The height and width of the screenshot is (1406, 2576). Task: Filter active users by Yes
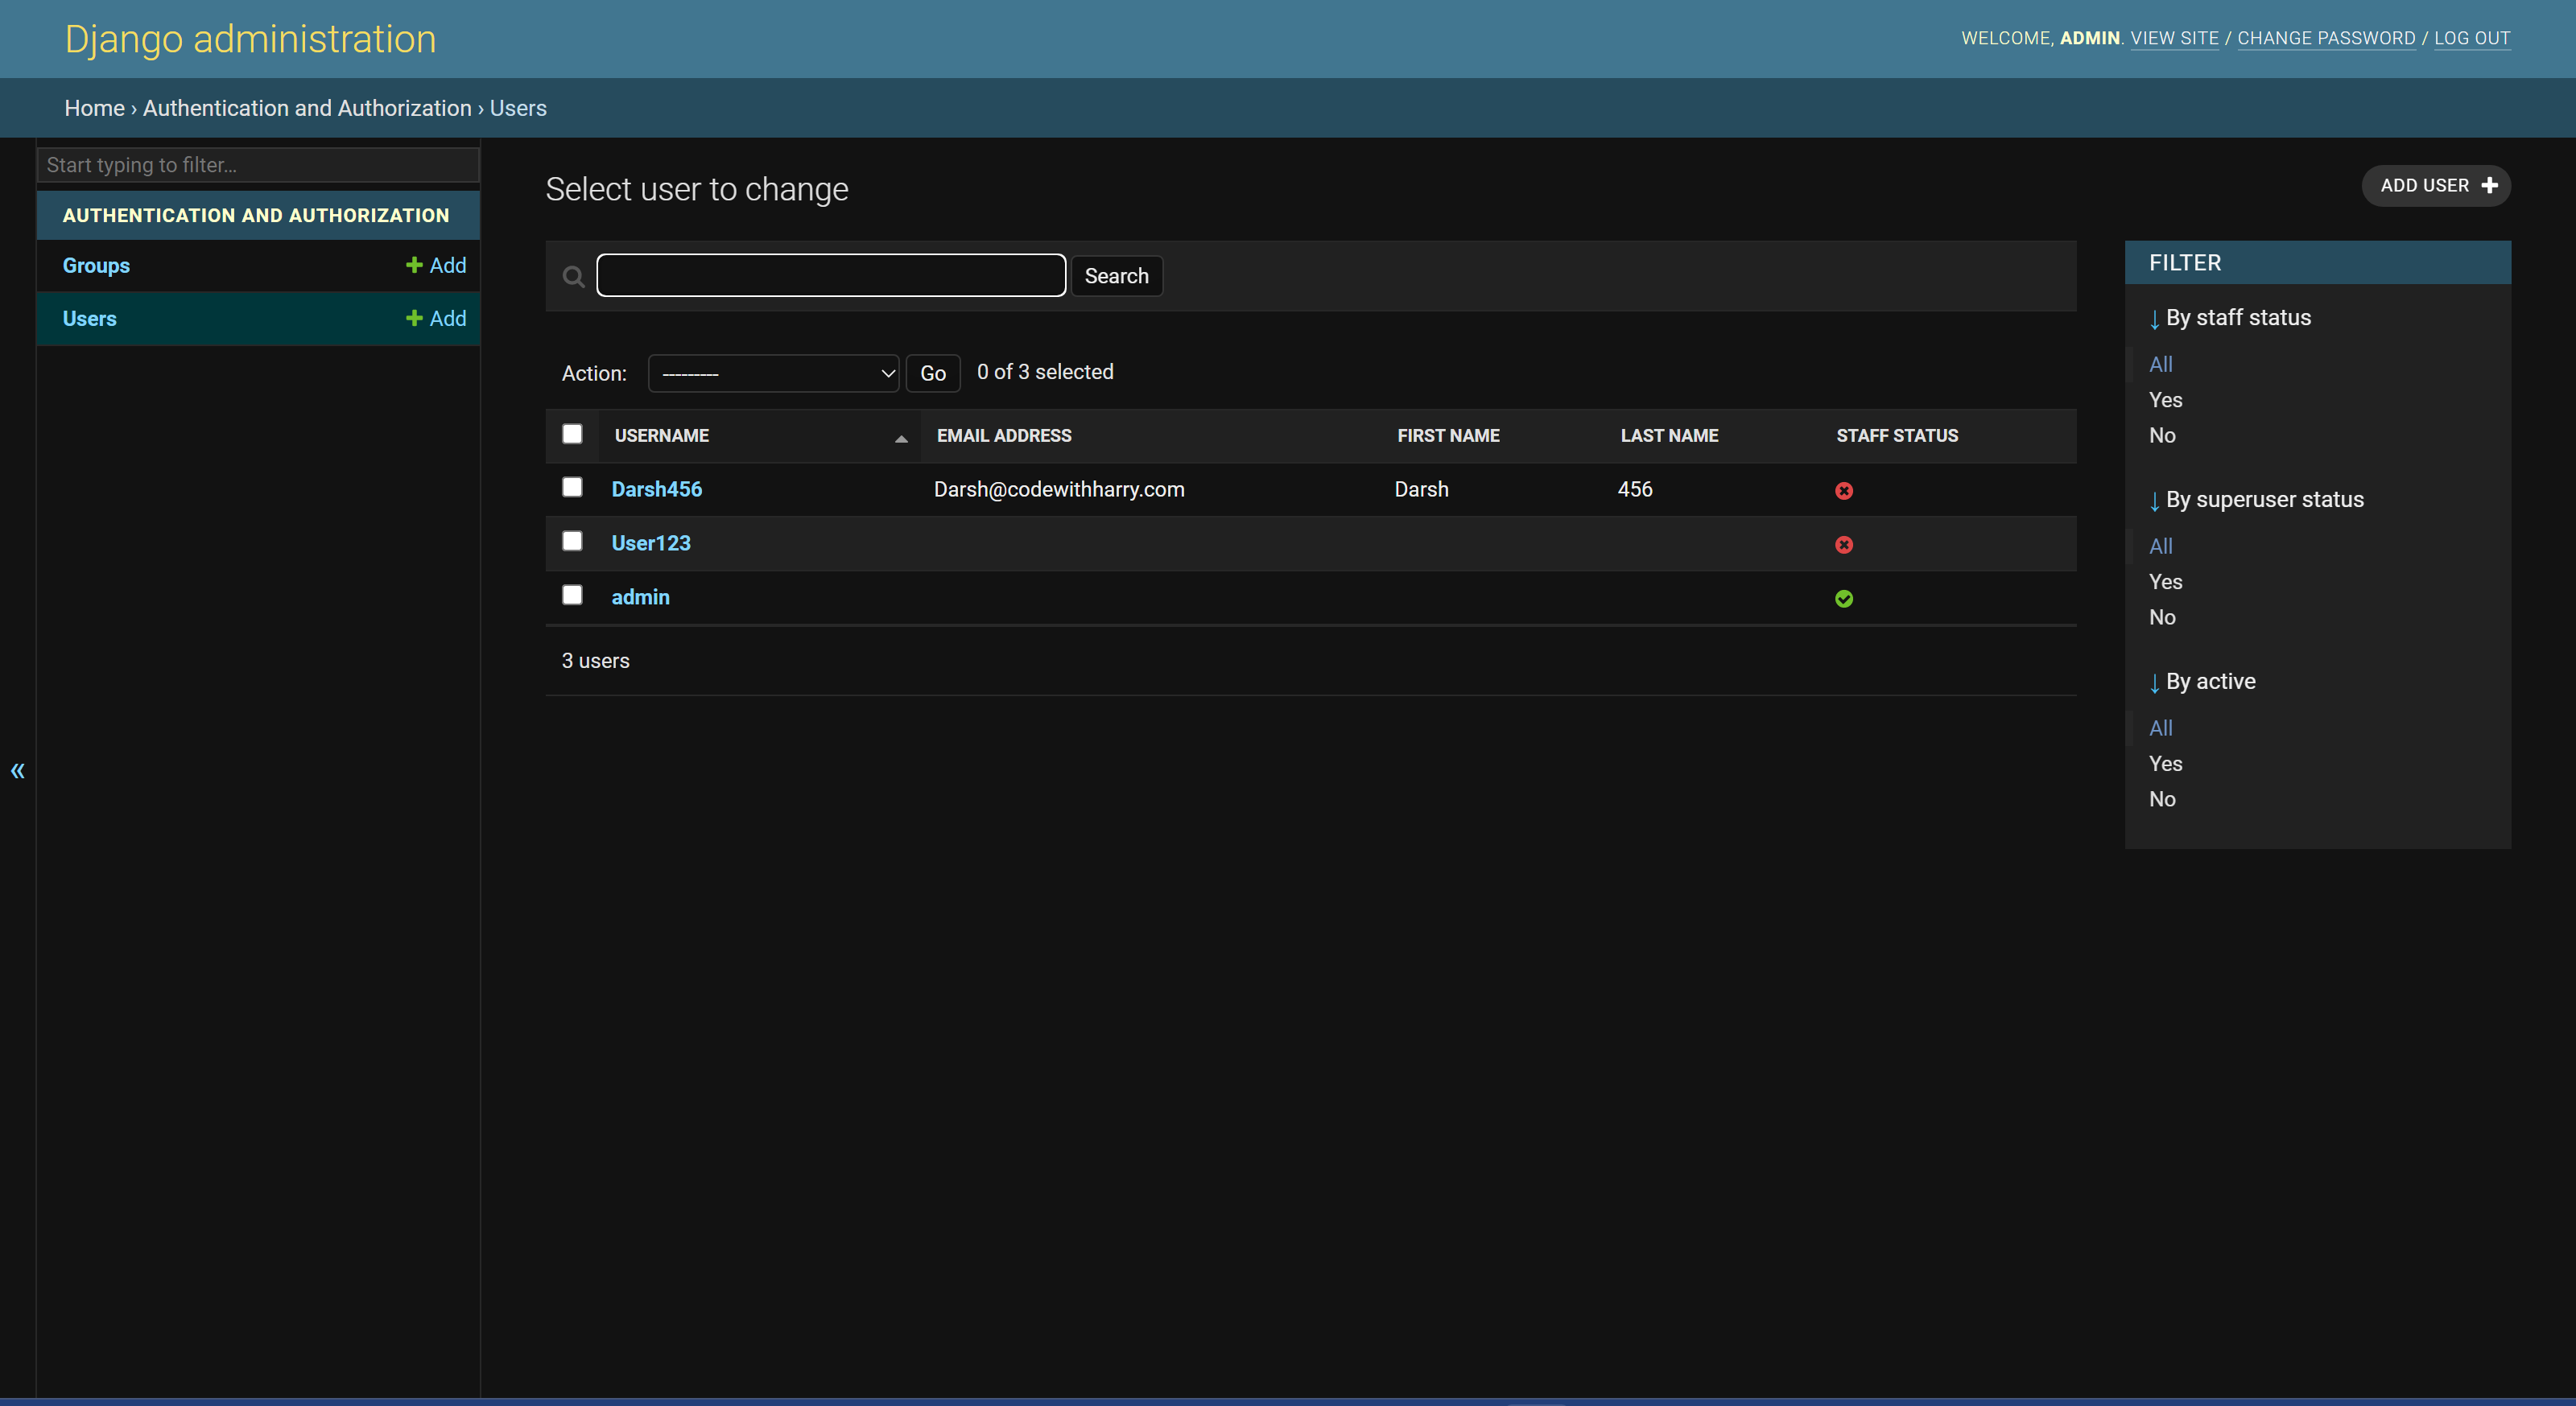click(x=2165, y=764)
